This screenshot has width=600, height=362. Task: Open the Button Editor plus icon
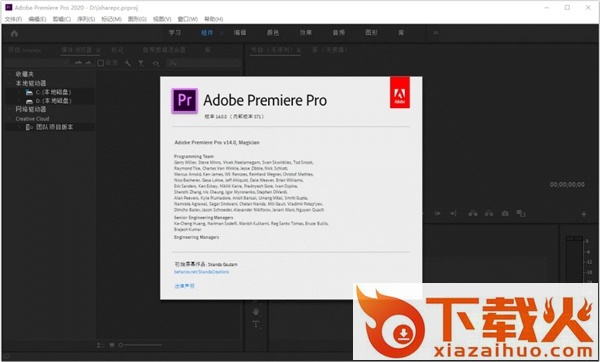pos(584,214)
